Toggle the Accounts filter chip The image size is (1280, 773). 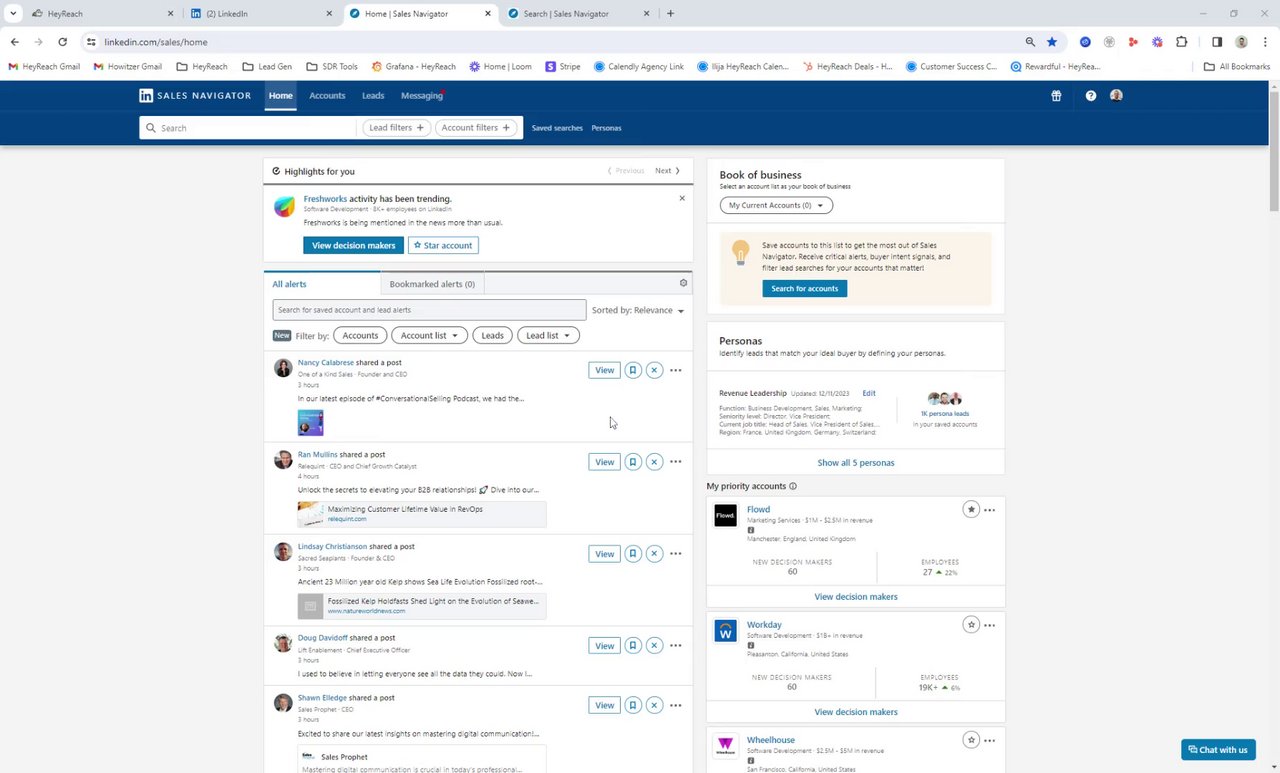click(360, 336)
